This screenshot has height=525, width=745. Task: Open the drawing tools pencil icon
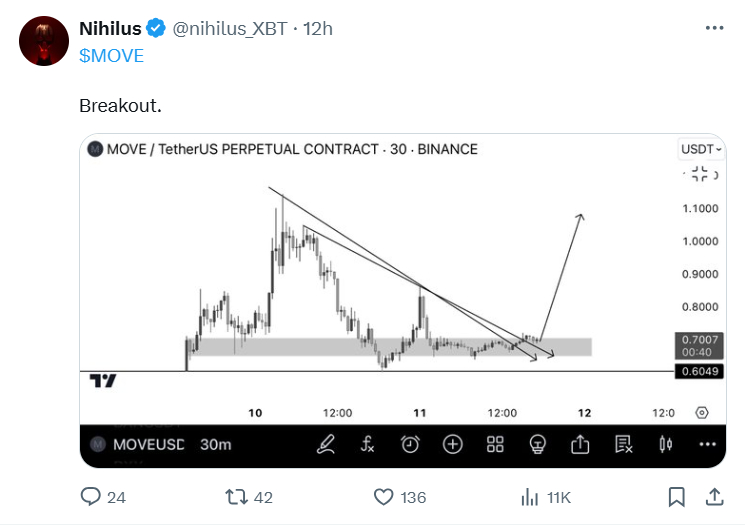click(x=327, y=444)
